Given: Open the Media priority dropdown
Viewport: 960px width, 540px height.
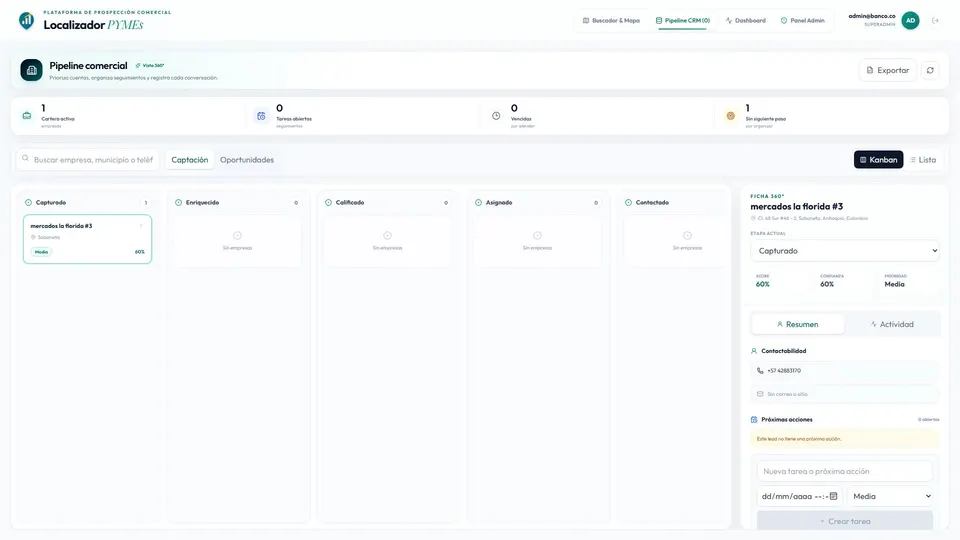Looking at the screenshot, I should (891, 497).
